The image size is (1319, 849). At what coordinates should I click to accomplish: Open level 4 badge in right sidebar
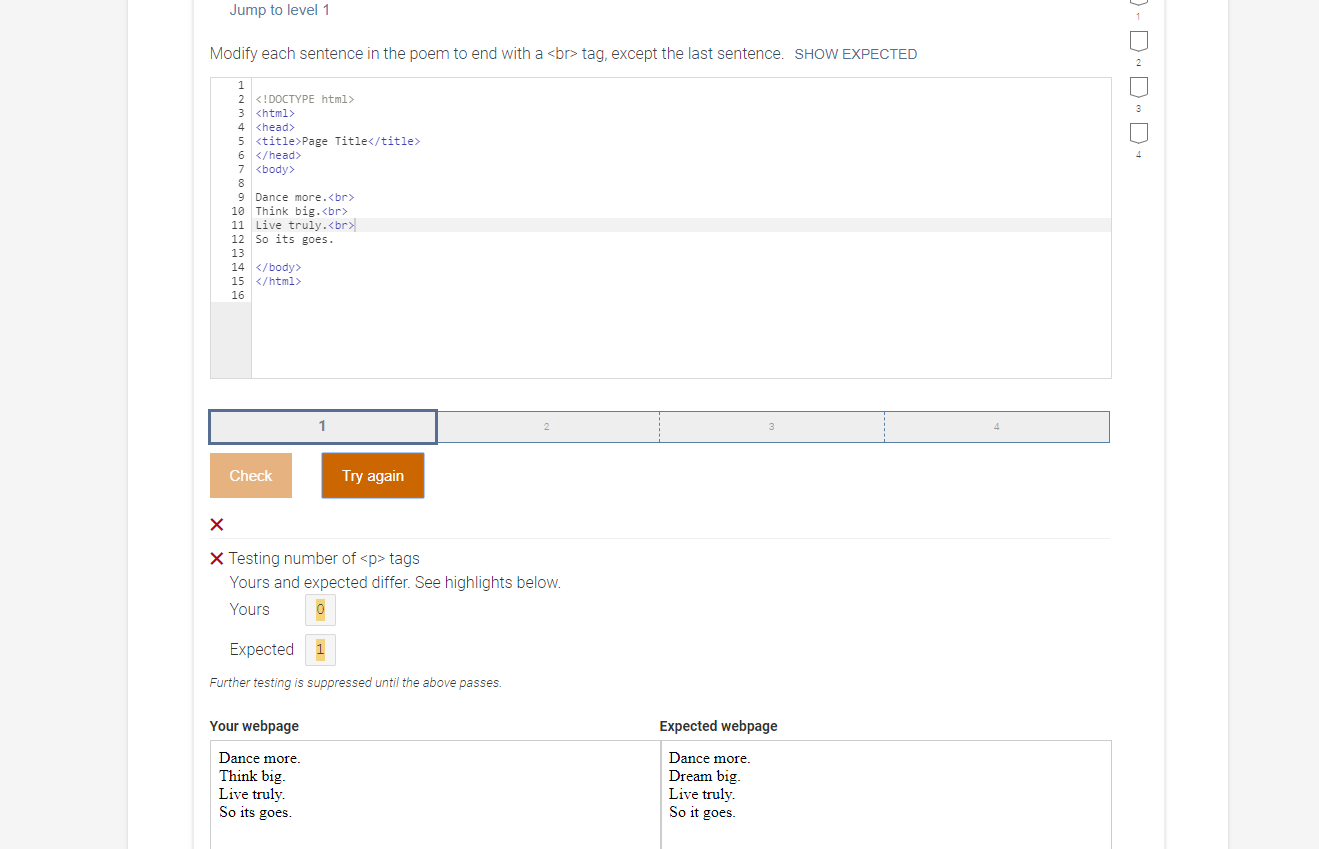click(x=1138, y=133)
